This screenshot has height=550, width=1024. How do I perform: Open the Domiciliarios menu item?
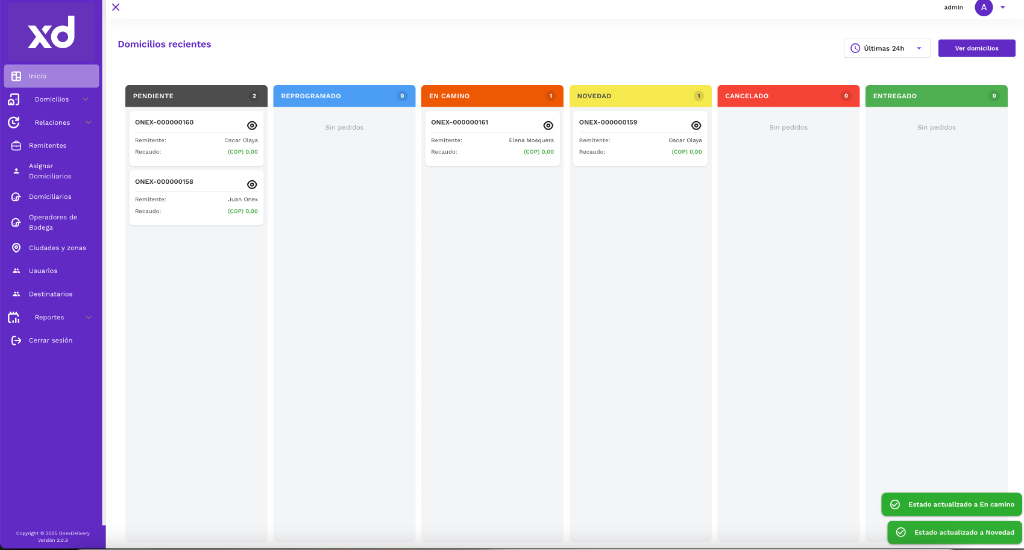pos(50,197)
